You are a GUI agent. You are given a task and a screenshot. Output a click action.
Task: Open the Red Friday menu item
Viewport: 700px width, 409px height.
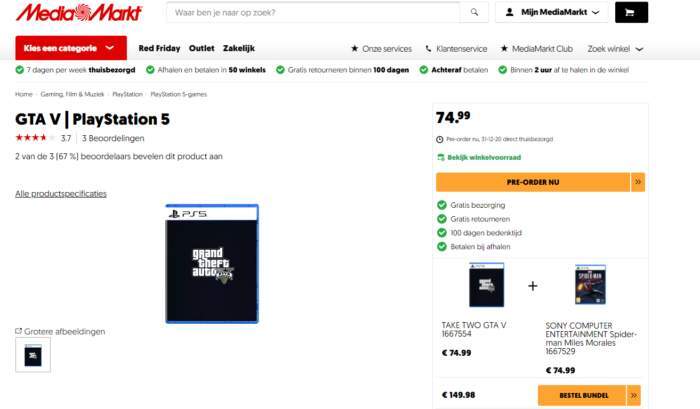click(x=159, y=48)
